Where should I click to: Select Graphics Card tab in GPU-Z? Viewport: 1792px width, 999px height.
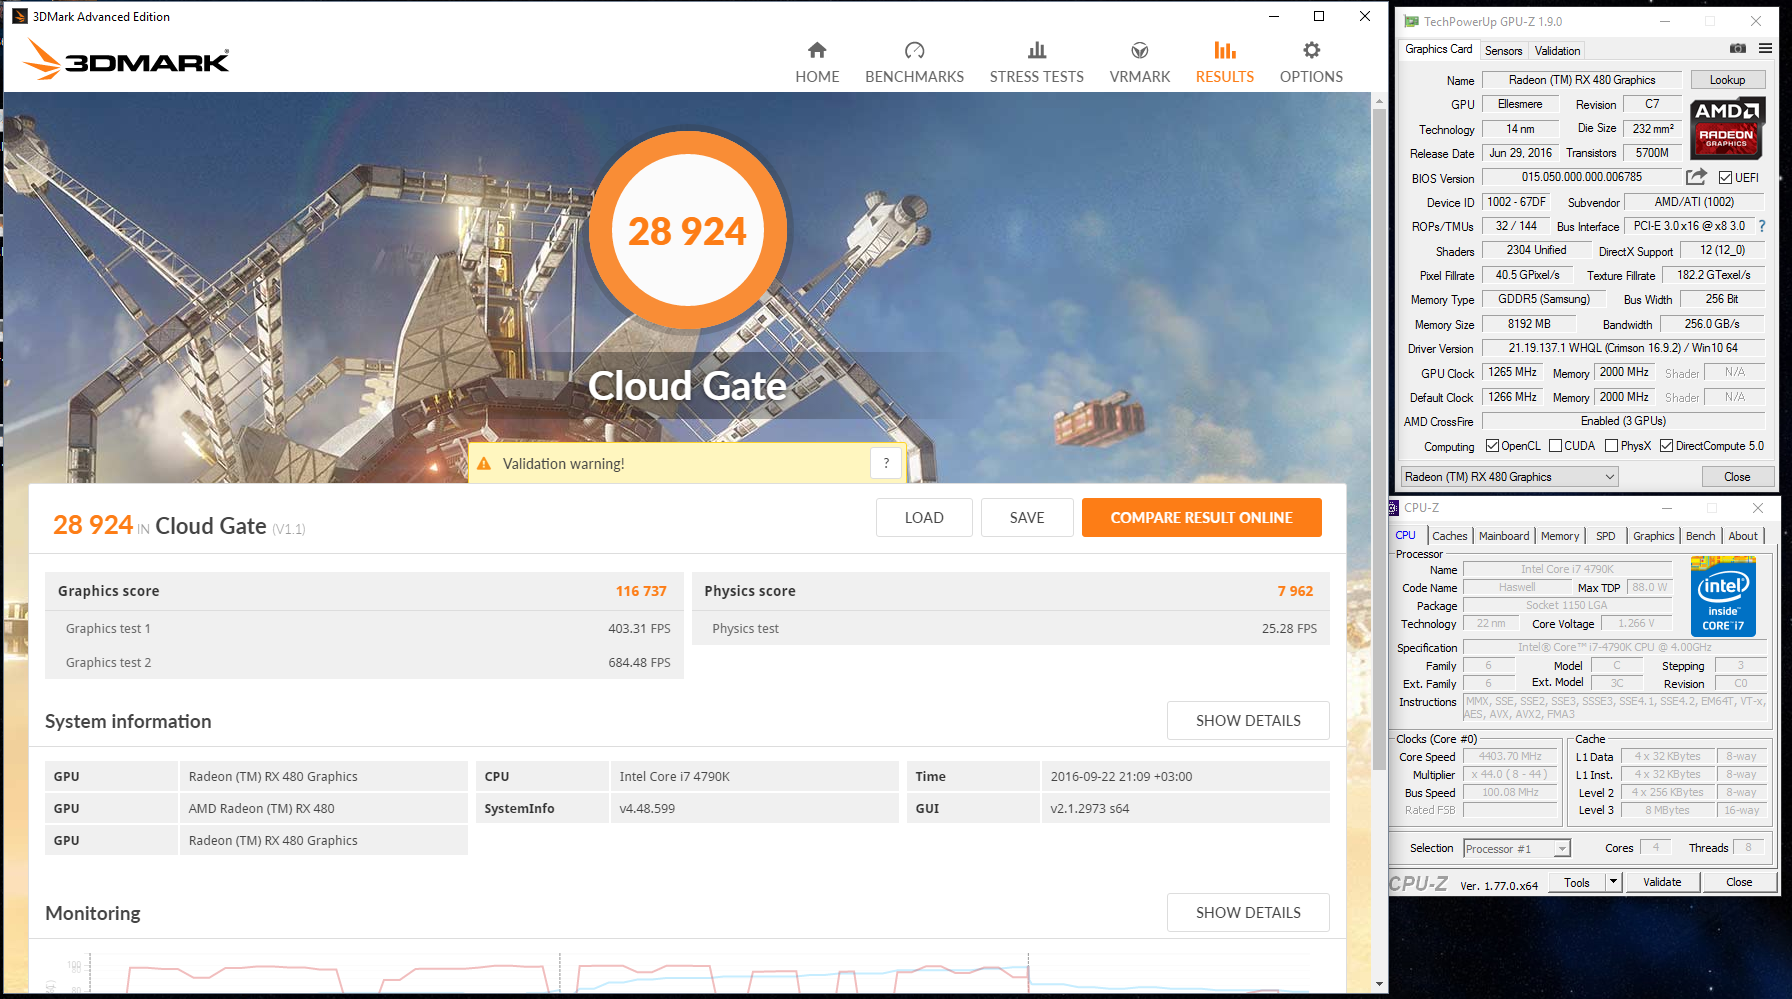pyautogui.click(x=1438, y=49)
